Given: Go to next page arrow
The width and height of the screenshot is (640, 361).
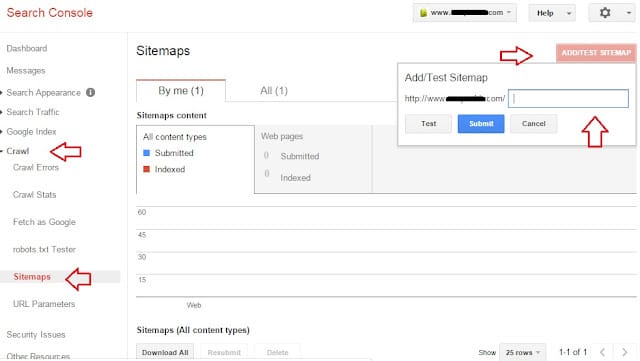Looking at the screenshot, I should coord(624,352).
